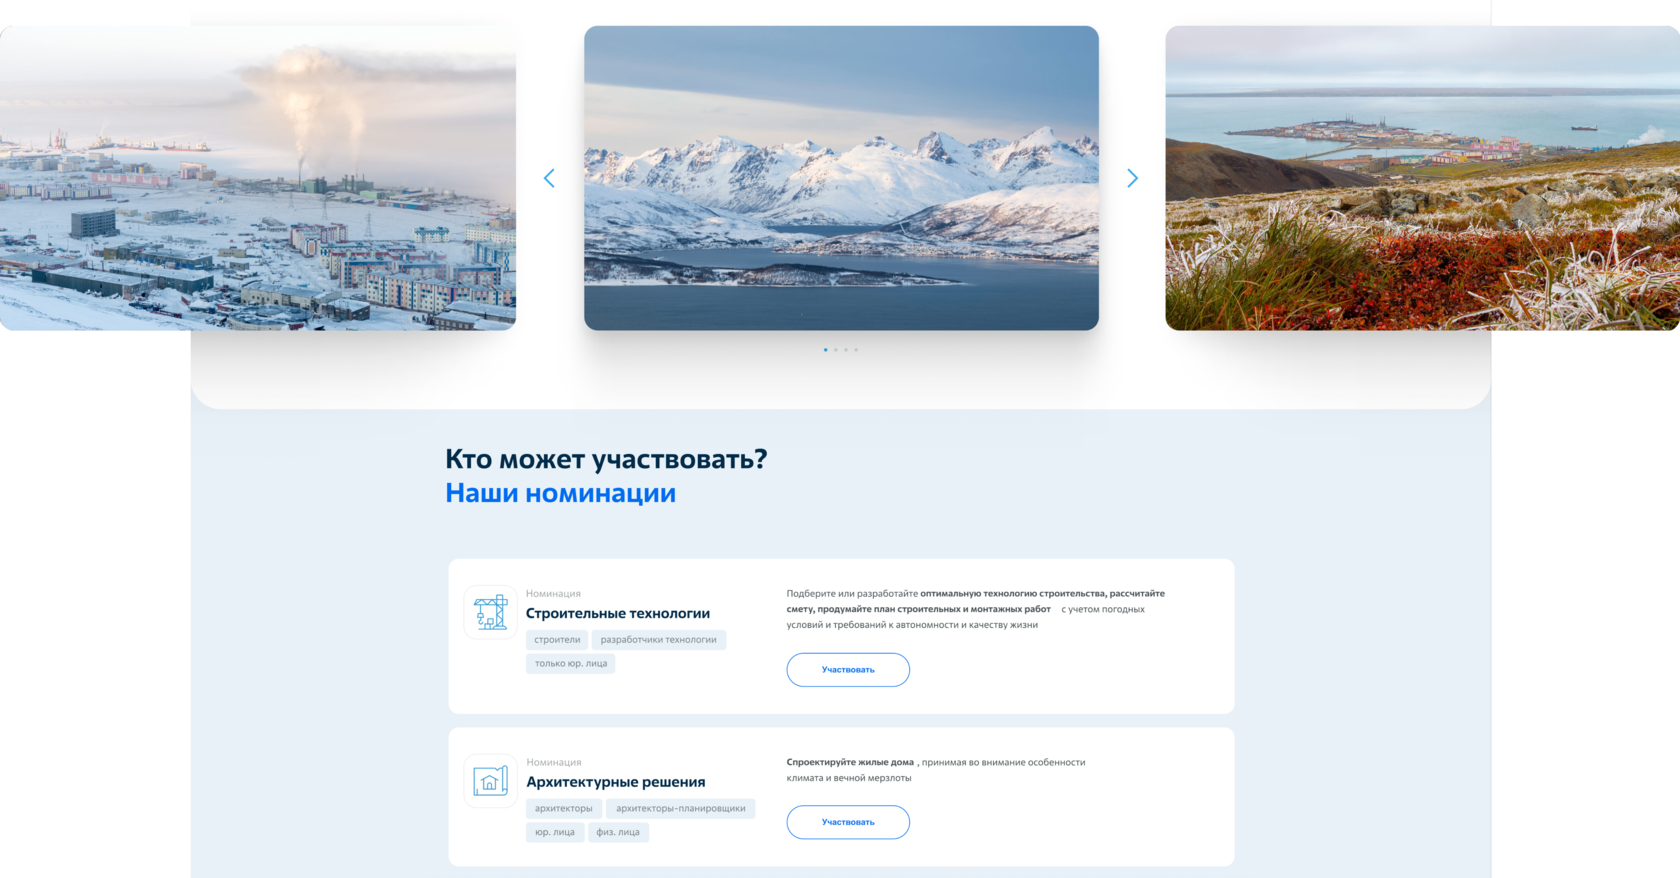Screen dimensions: 1680x878
Task: Click the только юр. лица tag
Action: click(571, 664)
